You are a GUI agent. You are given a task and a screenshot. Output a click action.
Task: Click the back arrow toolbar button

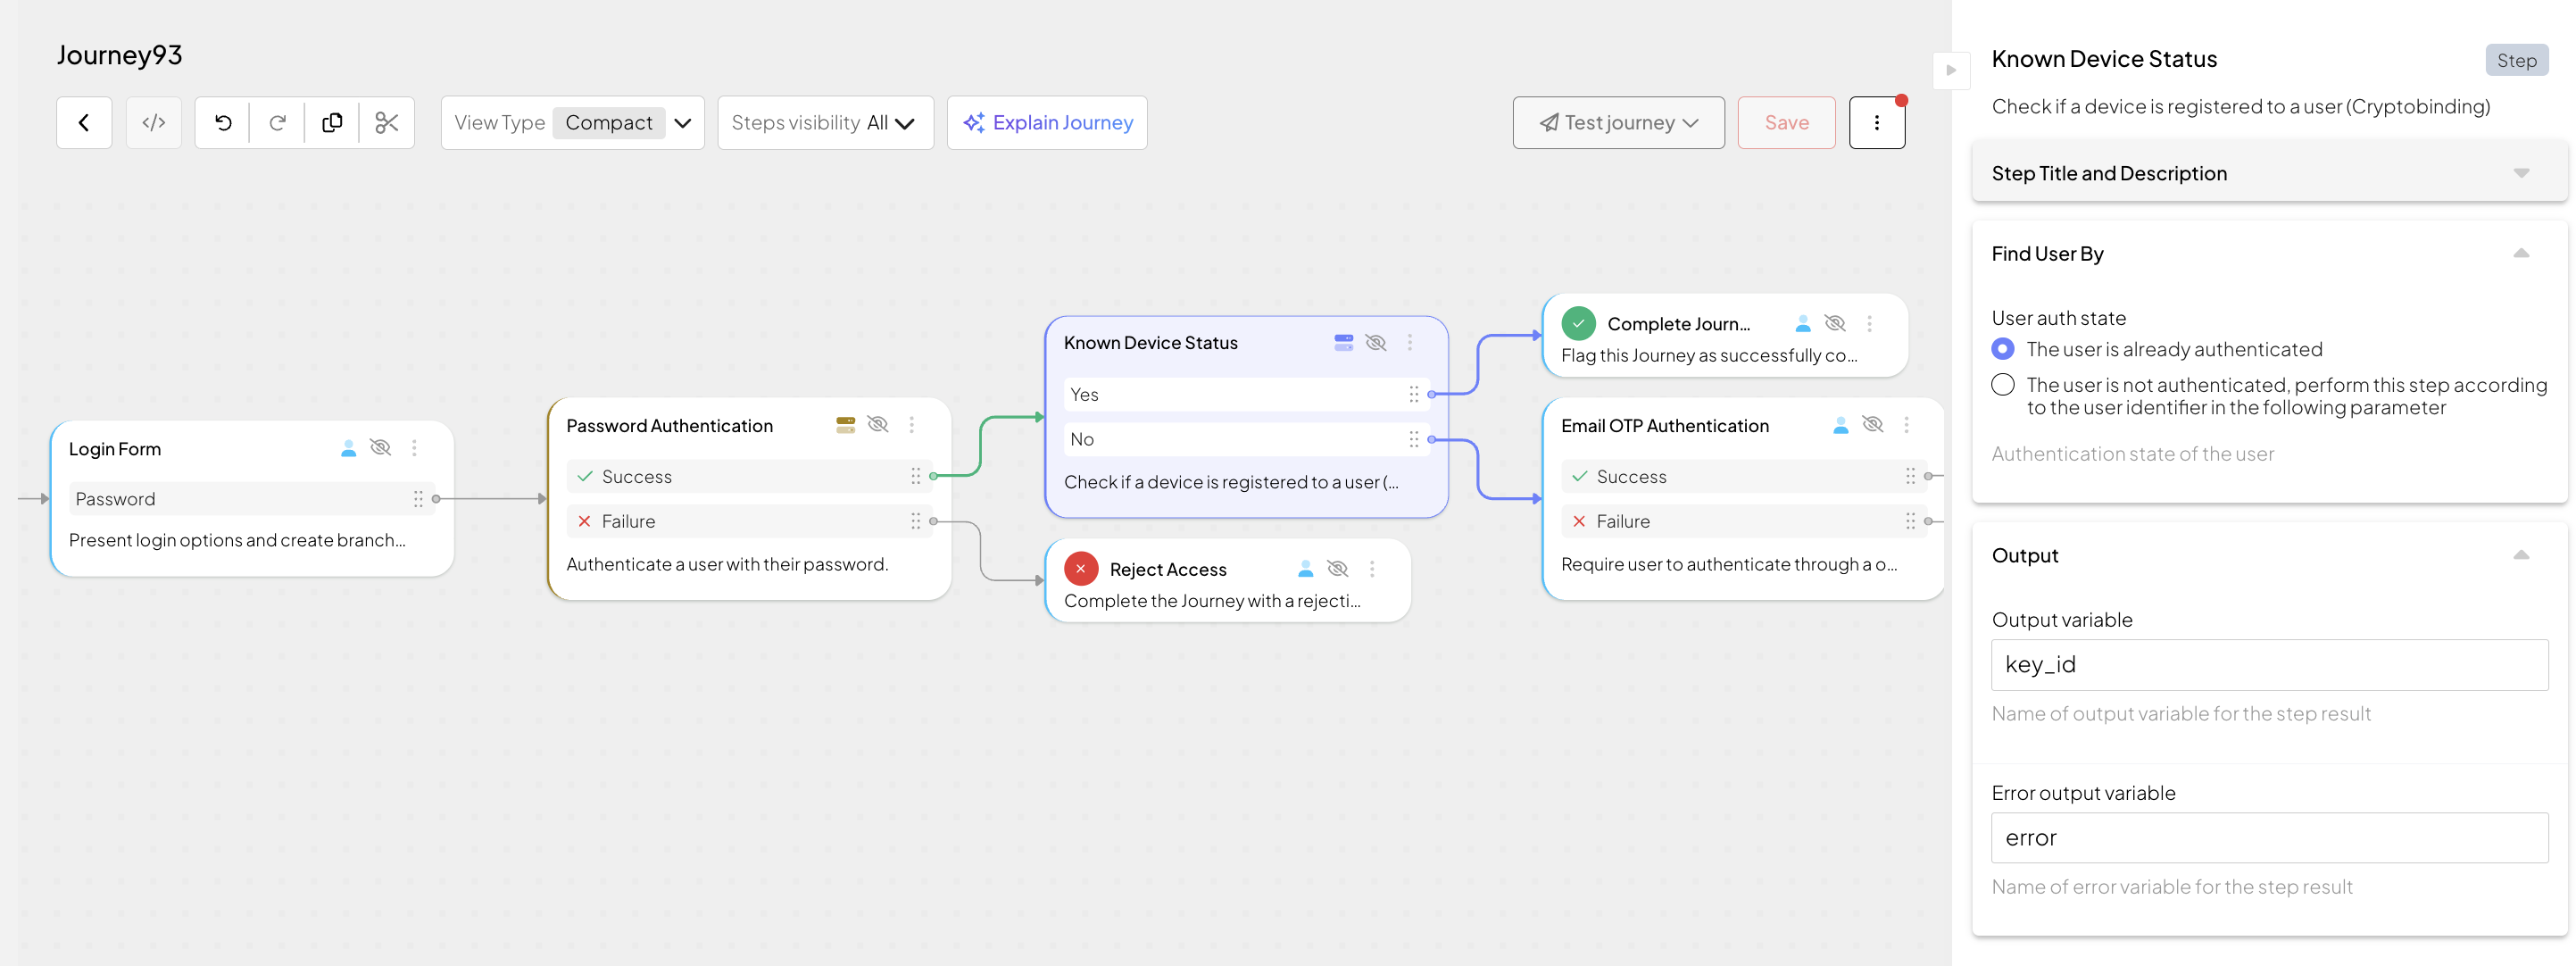[x=84, y=123]
